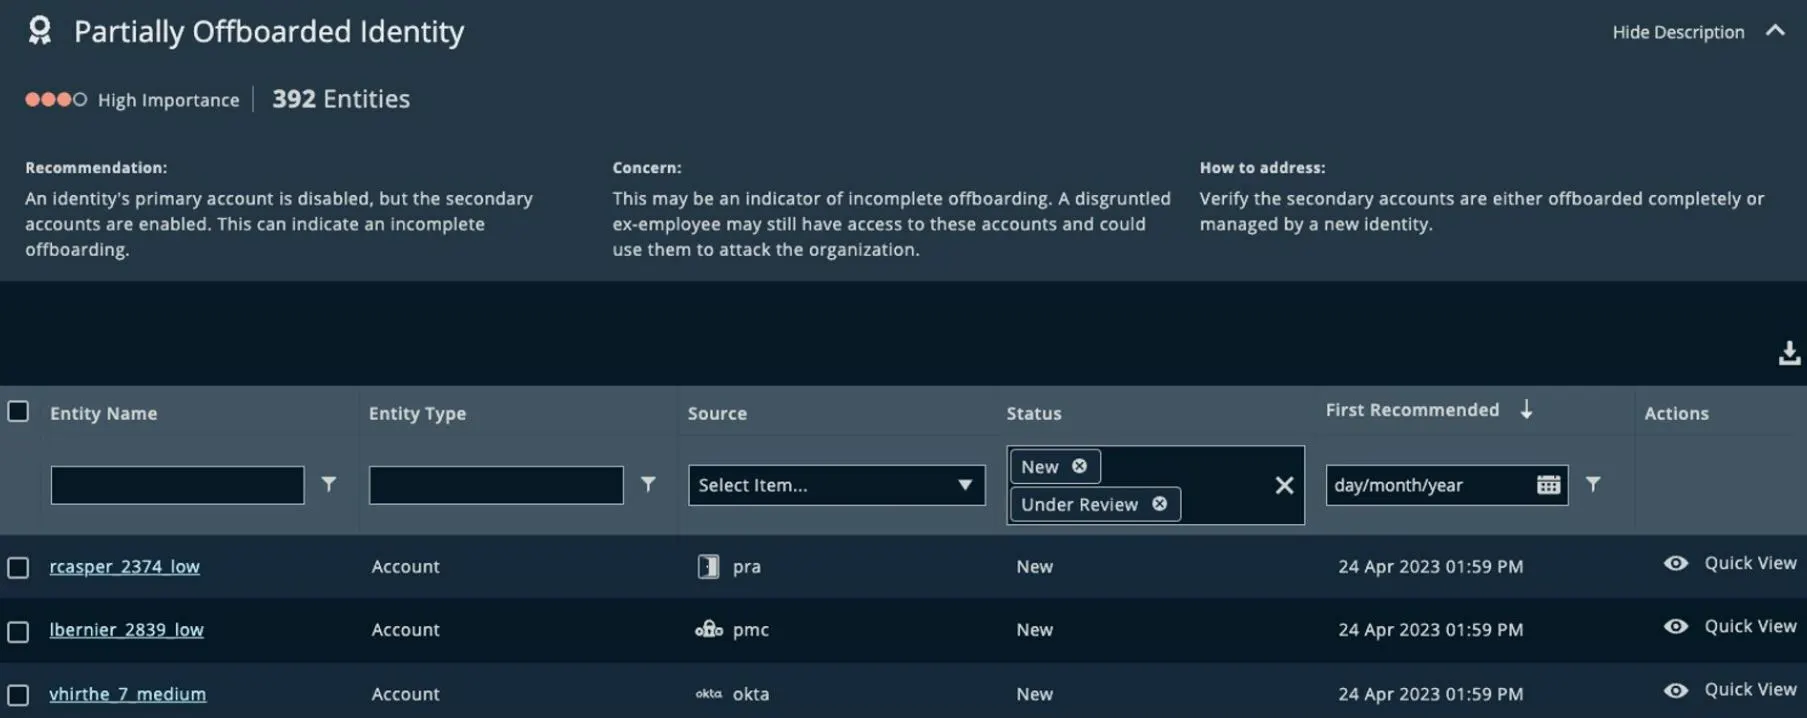Open entity rcasper_2374_low link
1807x718 pixels.
pos(124,566)
